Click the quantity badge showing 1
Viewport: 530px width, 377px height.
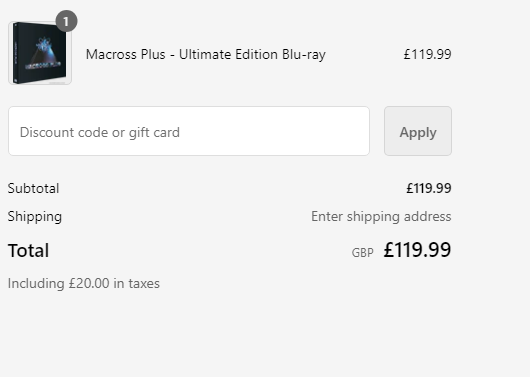coord(66,21)
